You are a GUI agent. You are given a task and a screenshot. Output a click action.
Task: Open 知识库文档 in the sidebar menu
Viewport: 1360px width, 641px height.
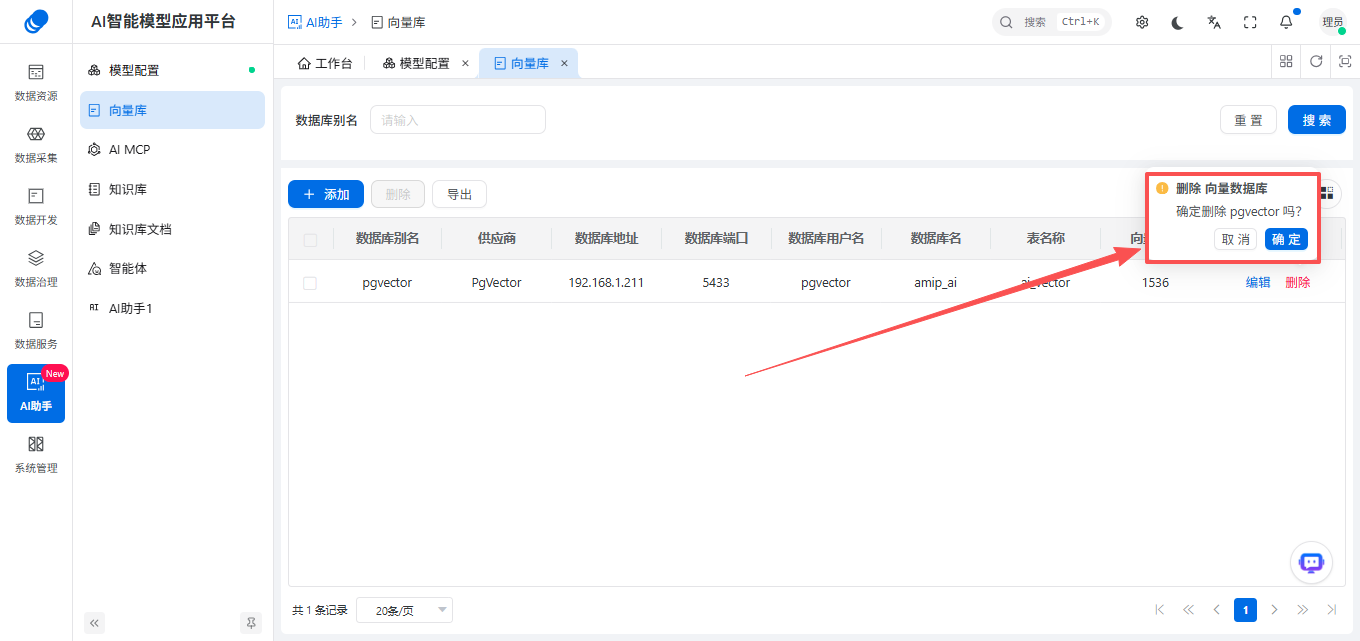pyautogui.click(x=172, y=229)
